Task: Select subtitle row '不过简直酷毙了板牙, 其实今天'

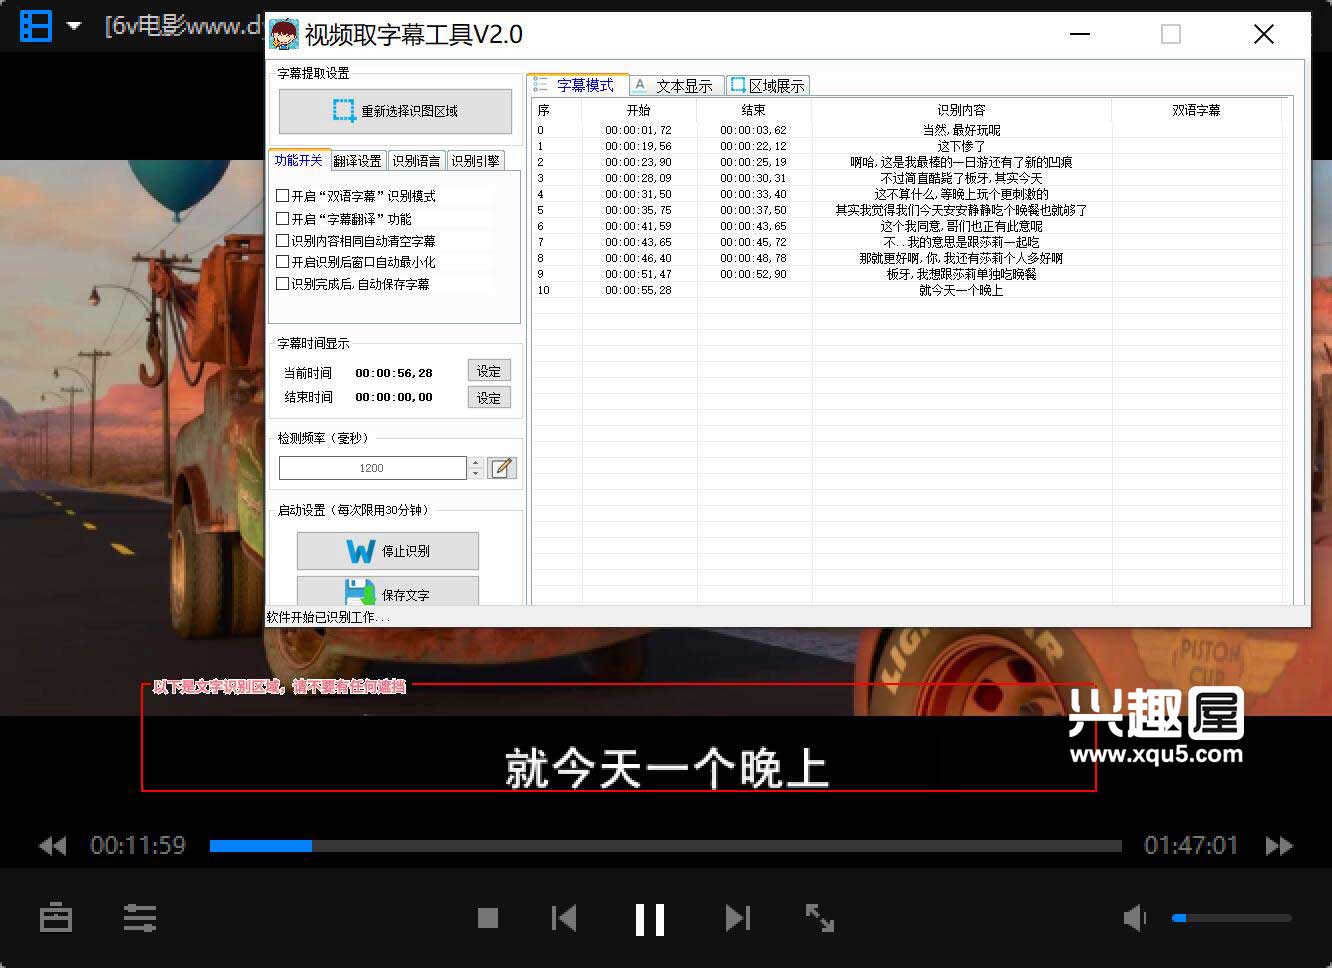Action: pos(907,178)
